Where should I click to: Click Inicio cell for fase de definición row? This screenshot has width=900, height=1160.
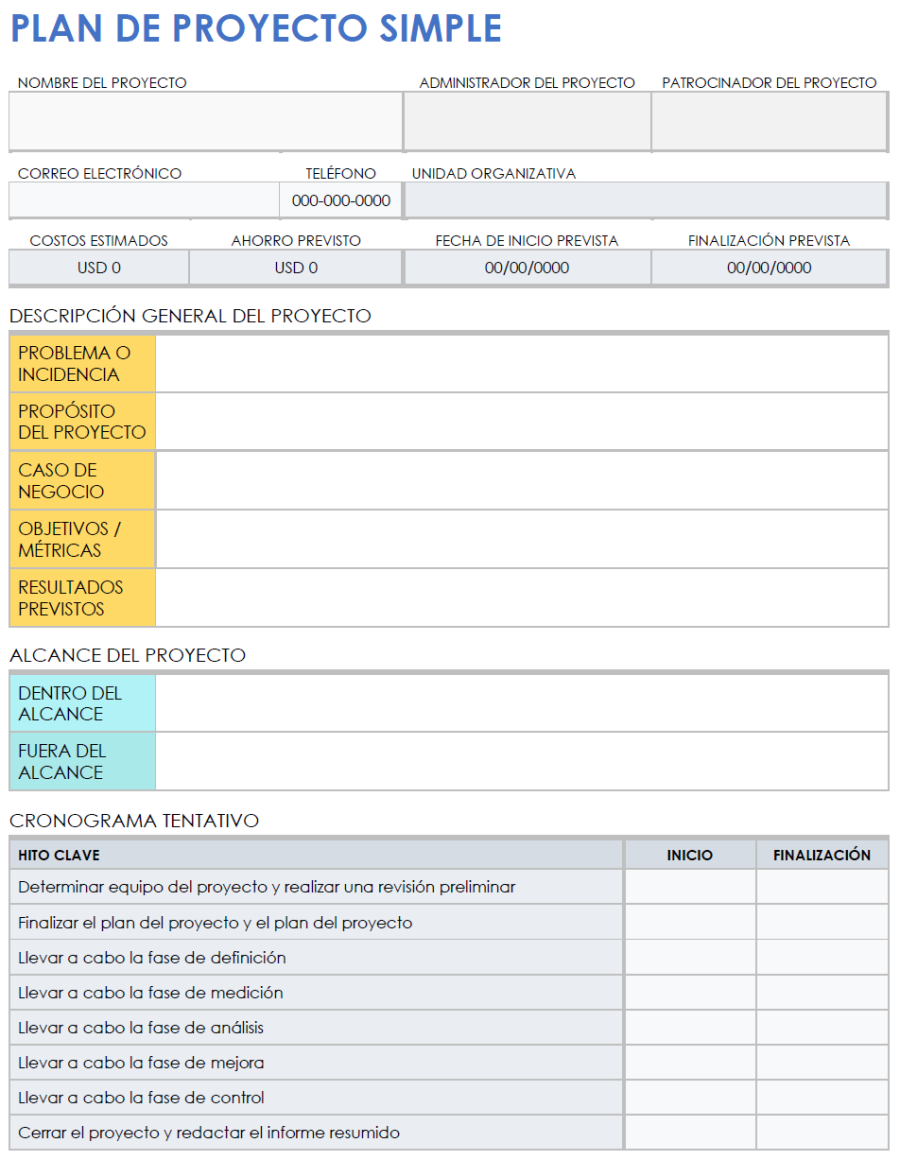point(689,957)
